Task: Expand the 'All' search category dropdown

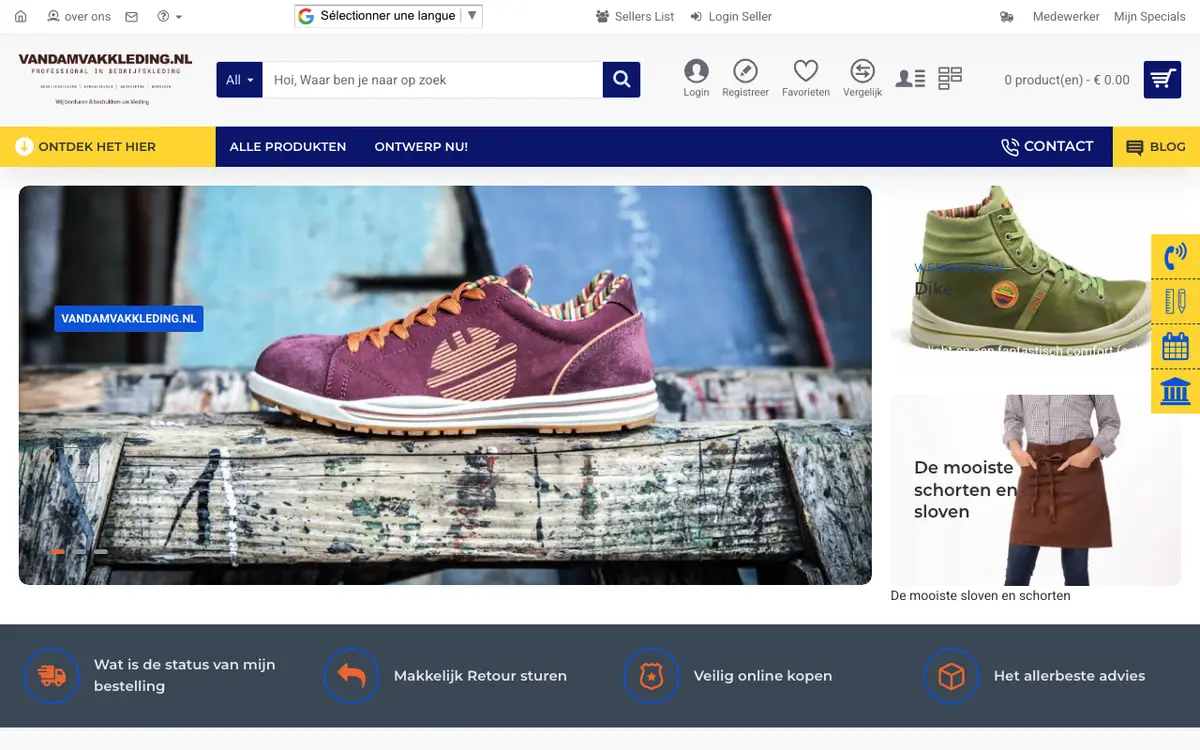Action: point(240,80)
